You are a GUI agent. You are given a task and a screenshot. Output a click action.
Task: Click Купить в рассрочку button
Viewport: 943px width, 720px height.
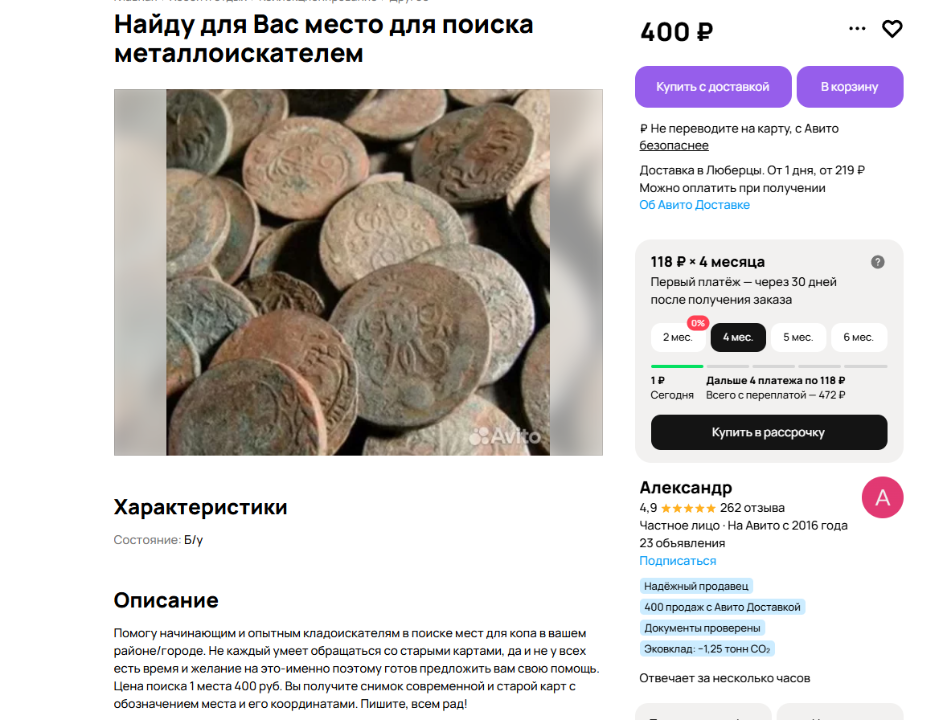pyautogui.click(x=769, y=432)
